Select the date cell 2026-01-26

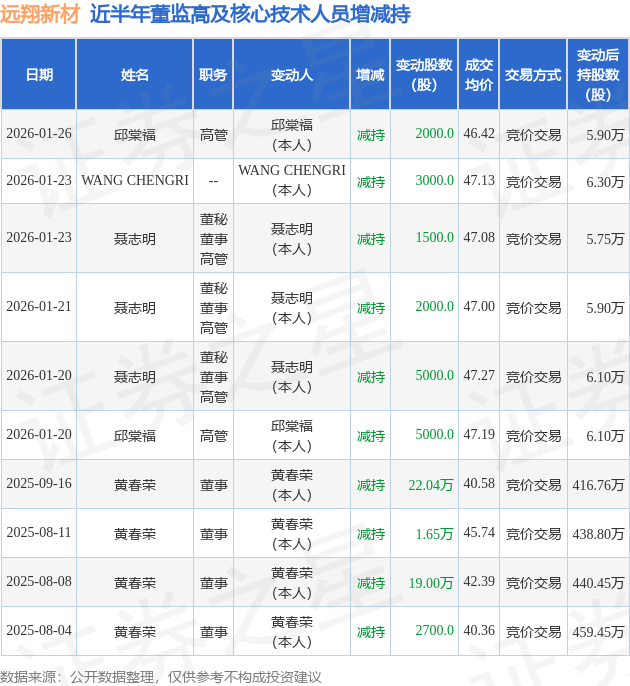click(39, 133)
